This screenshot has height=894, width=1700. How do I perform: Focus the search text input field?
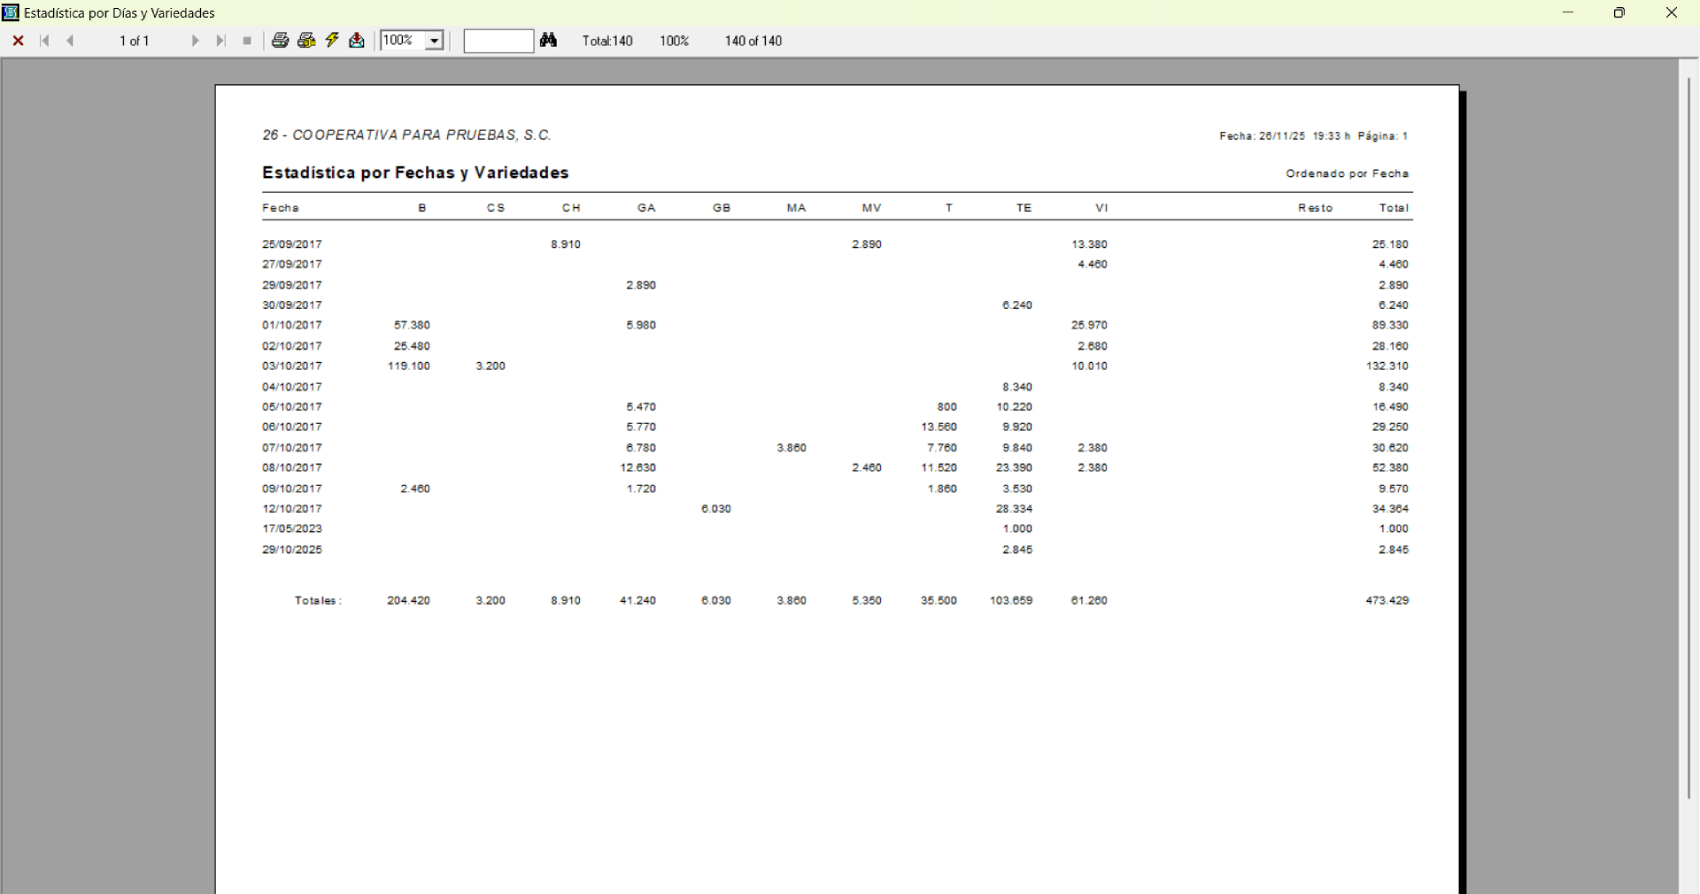[x=498, y=41]
